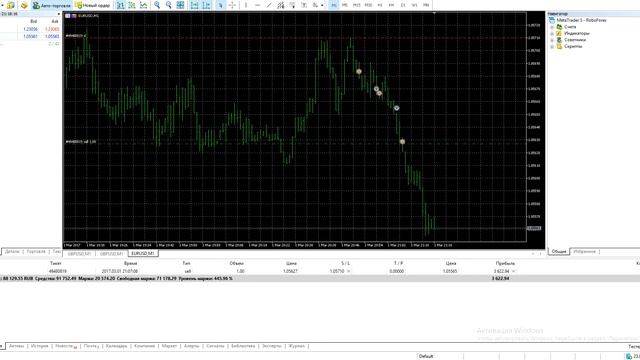Pick the horizontal line drawing tool

click(257, 5)
